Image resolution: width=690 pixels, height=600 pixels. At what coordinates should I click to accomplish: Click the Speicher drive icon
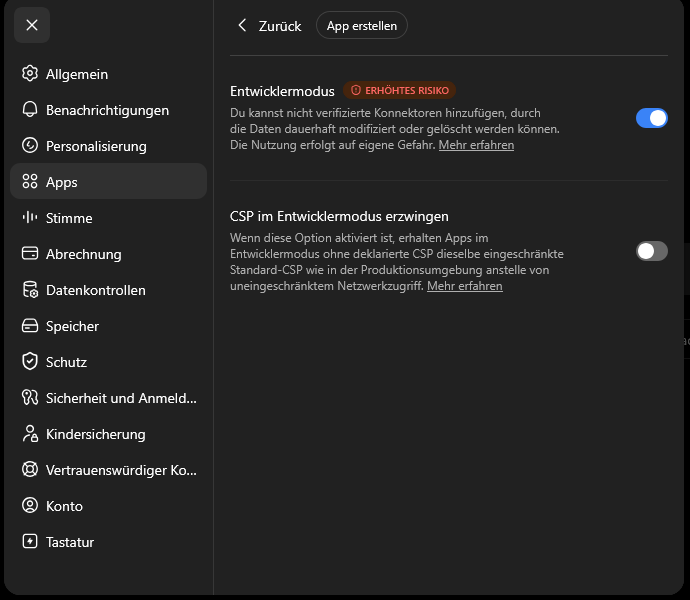coord(30,326)
